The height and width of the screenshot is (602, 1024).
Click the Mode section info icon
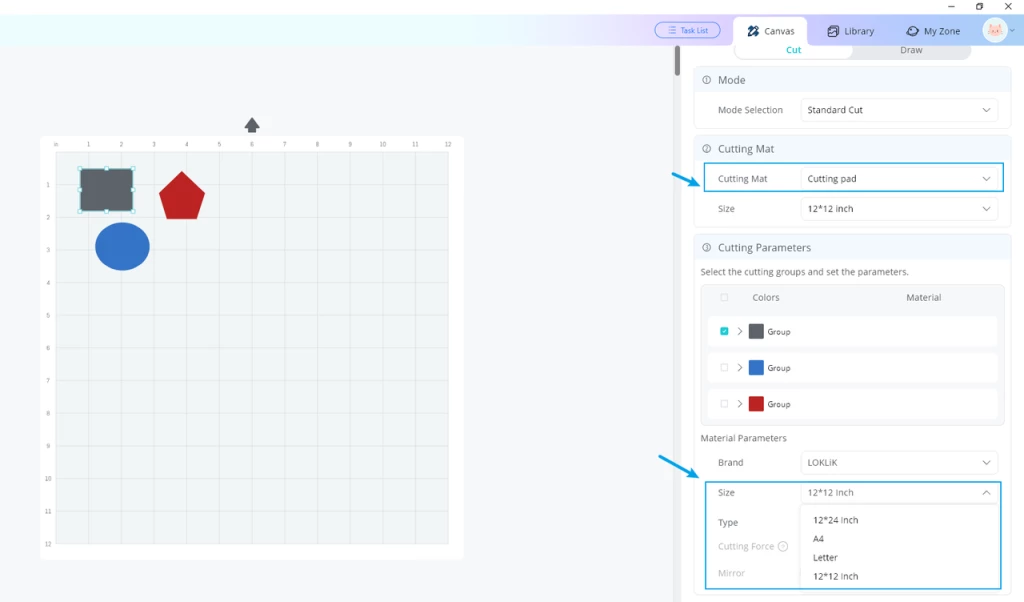coord(707,80)
